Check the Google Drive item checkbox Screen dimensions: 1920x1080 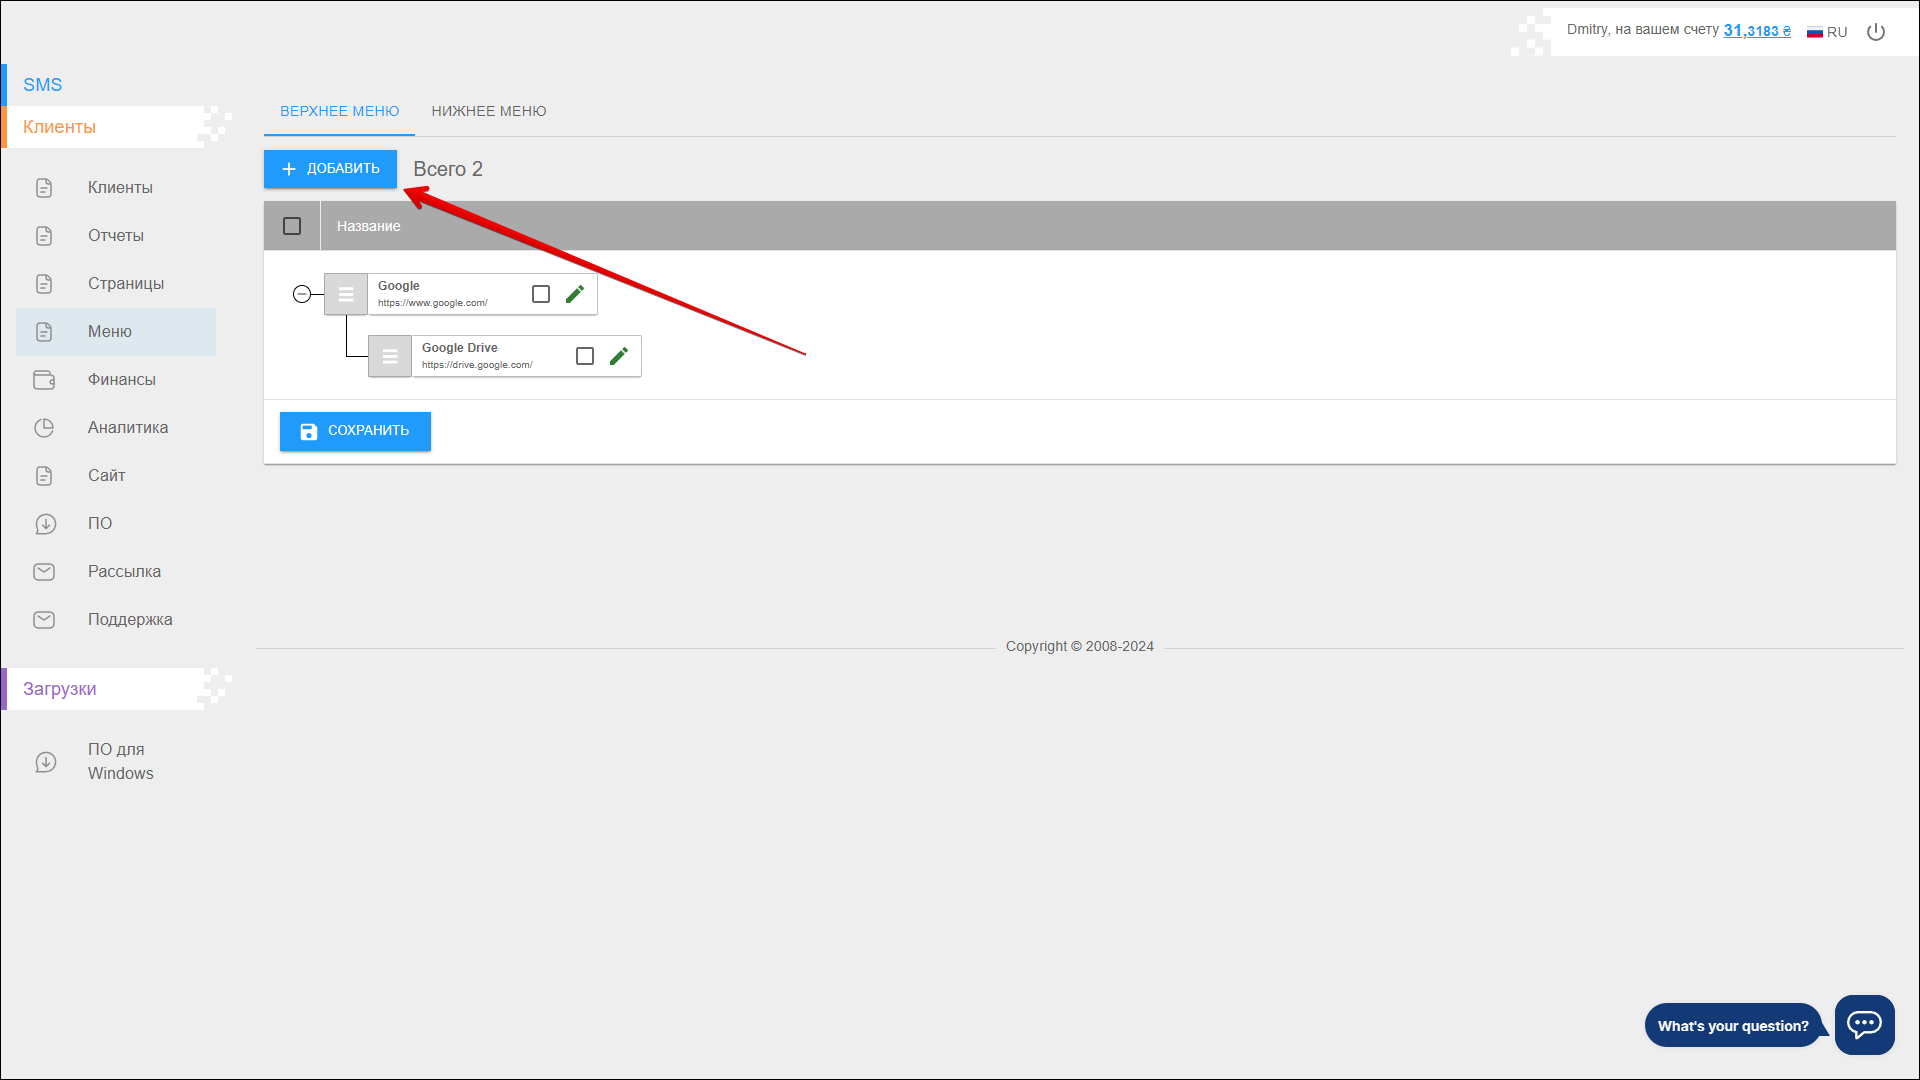coord(585,356)
